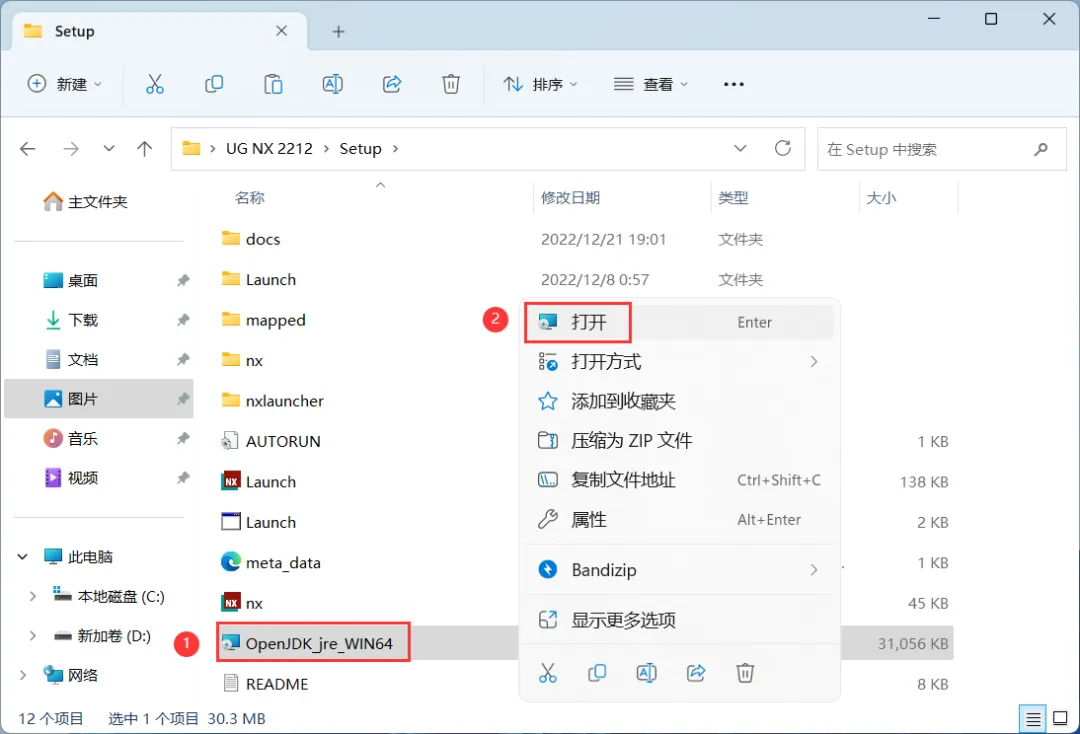Open recent locations dropdown chevron

109,149
